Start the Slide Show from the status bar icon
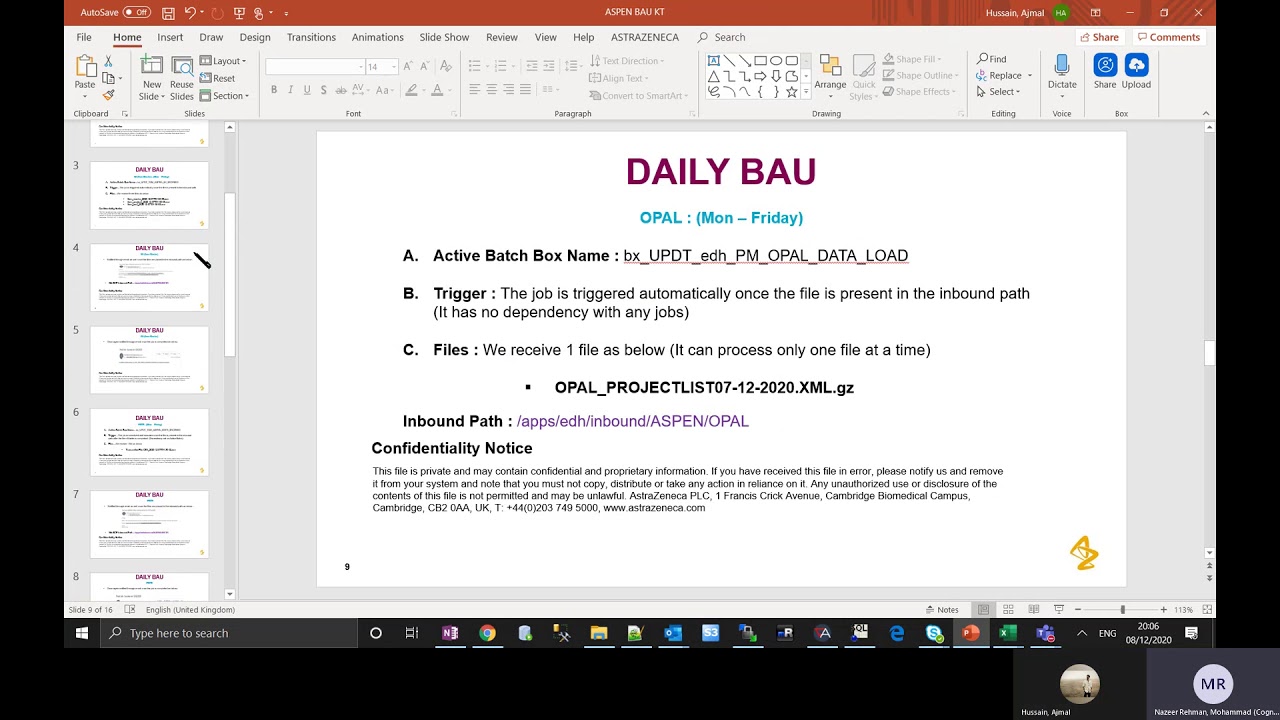This screenshot has width=1280, height=720. 1058,610
